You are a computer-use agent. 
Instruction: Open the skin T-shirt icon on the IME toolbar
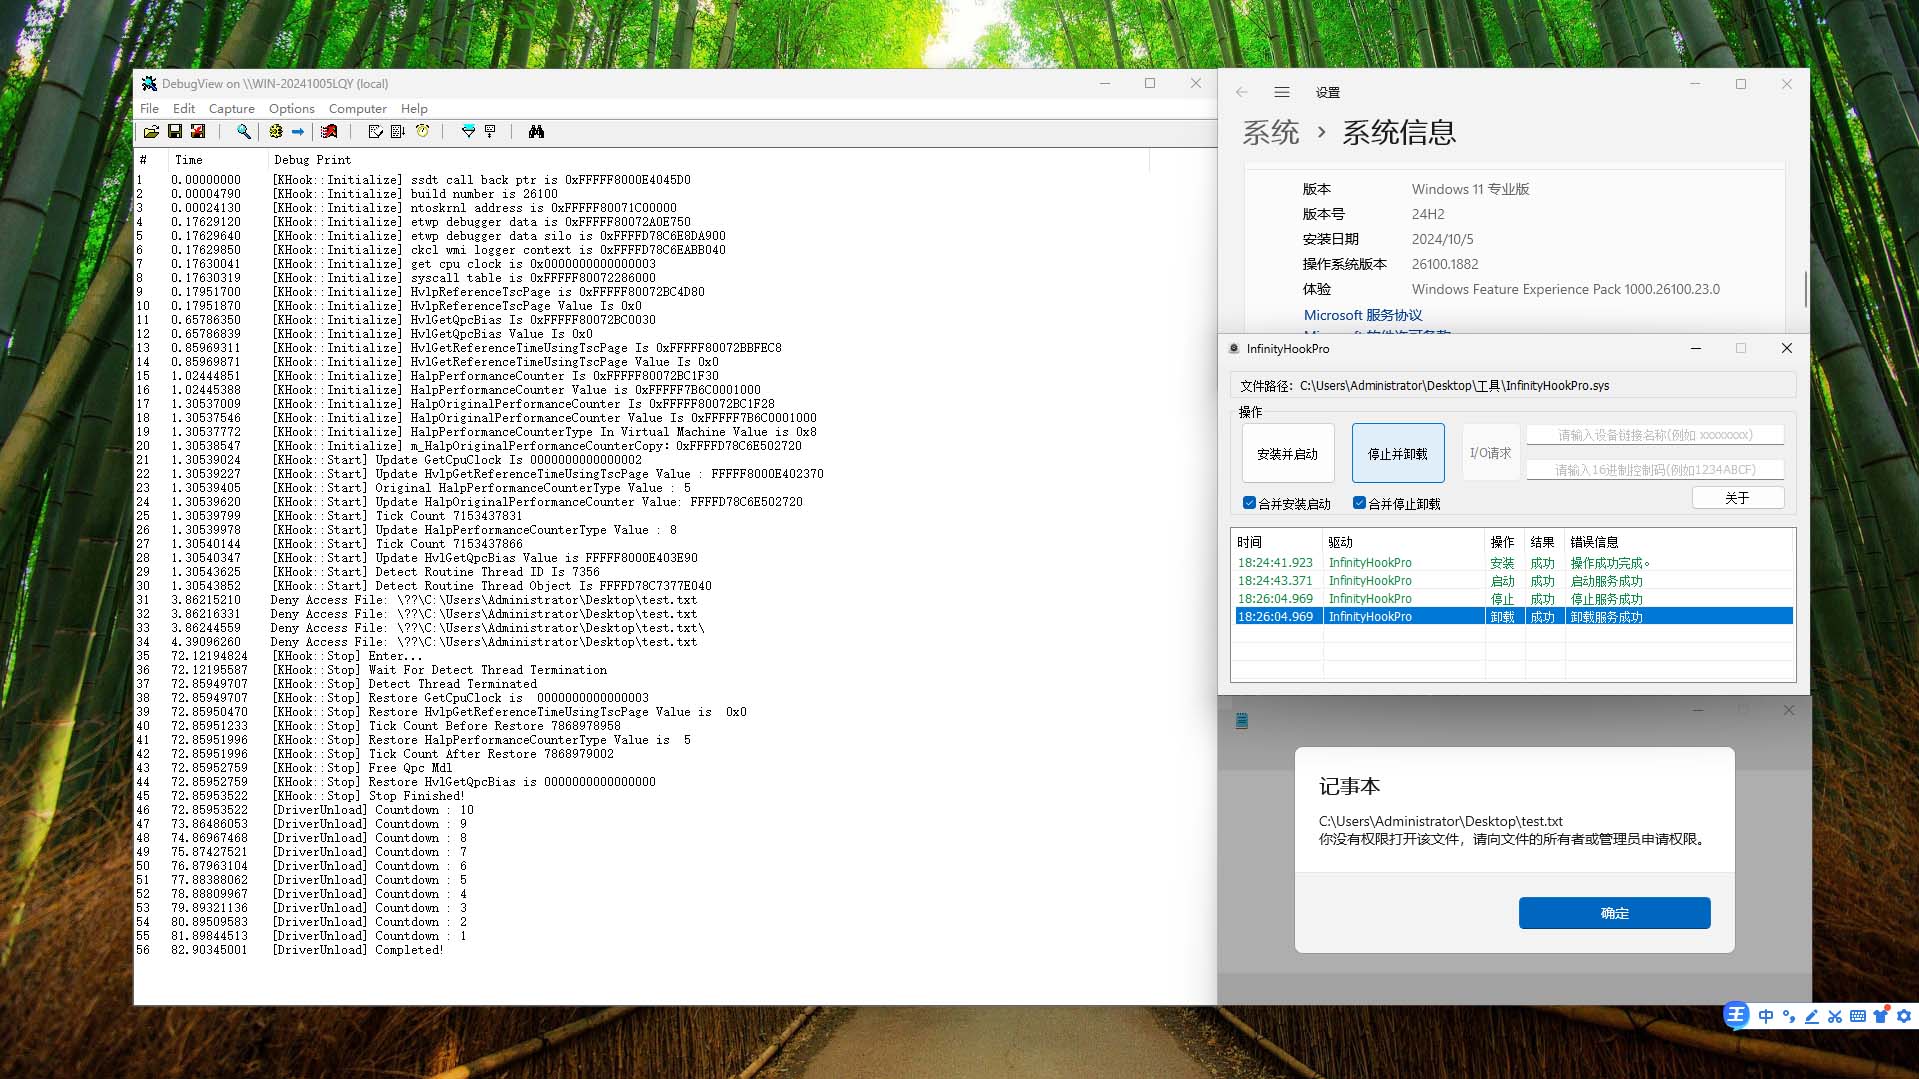click(1881, 1016)
